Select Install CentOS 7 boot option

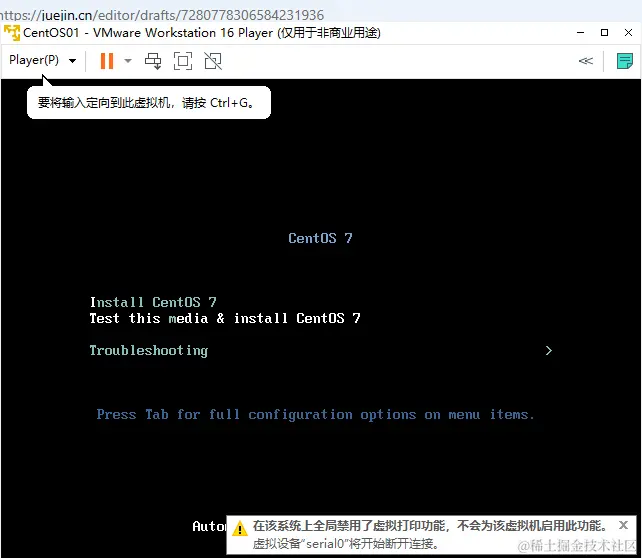pos(153,302)
